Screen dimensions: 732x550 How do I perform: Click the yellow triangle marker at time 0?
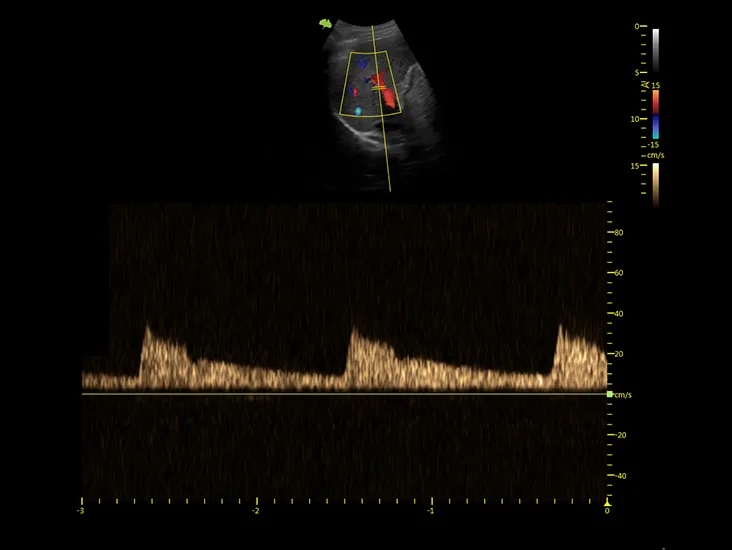pyautogui.click(x=607, y=503)
